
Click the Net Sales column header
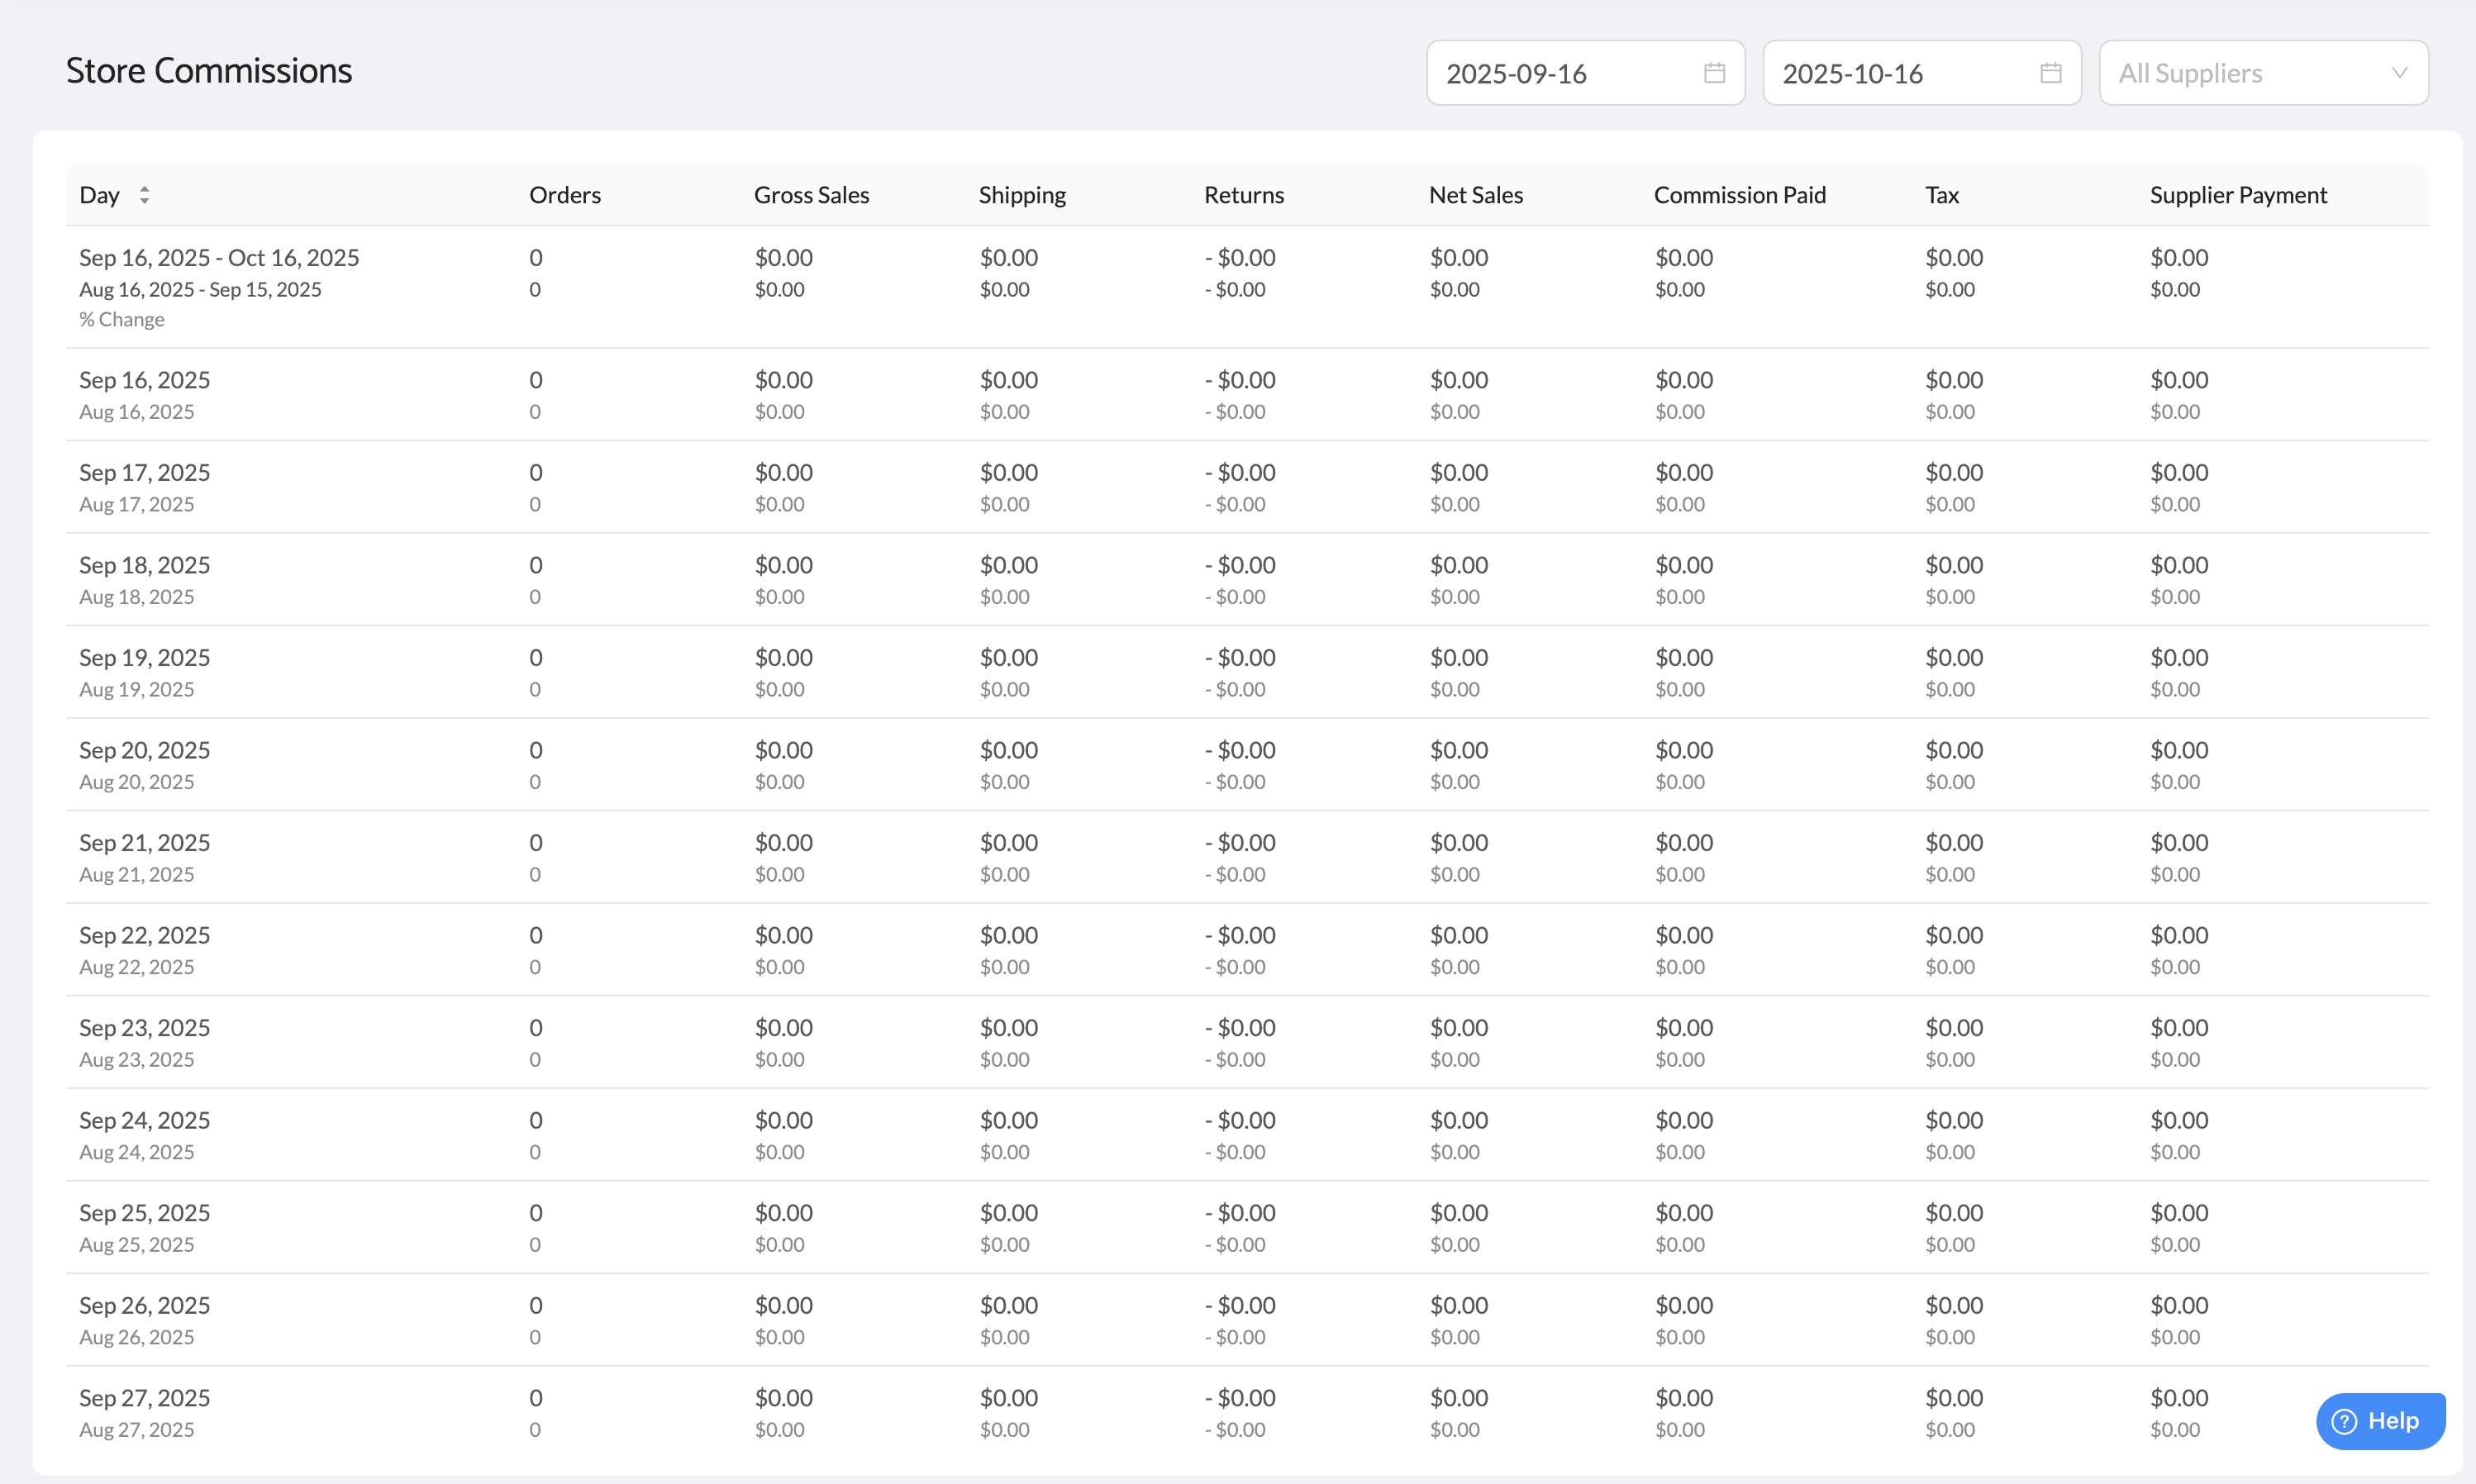pos(1475,195)
